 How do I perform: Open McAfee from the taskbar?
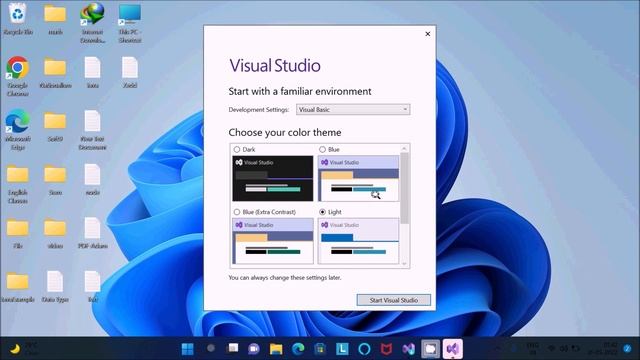tap(386, 349)
